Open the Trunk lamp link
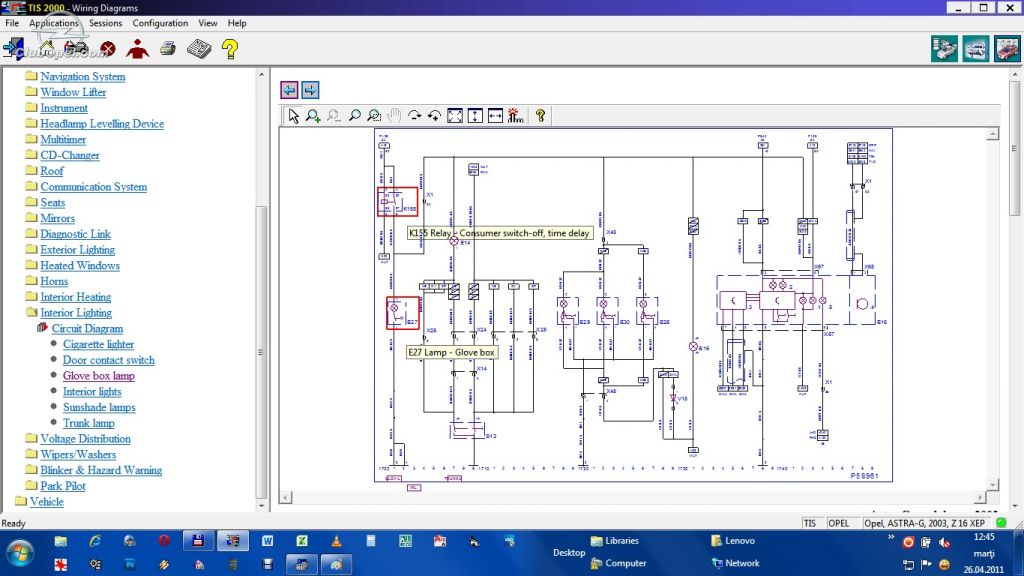1024x576 pixels. pos(88,423)
